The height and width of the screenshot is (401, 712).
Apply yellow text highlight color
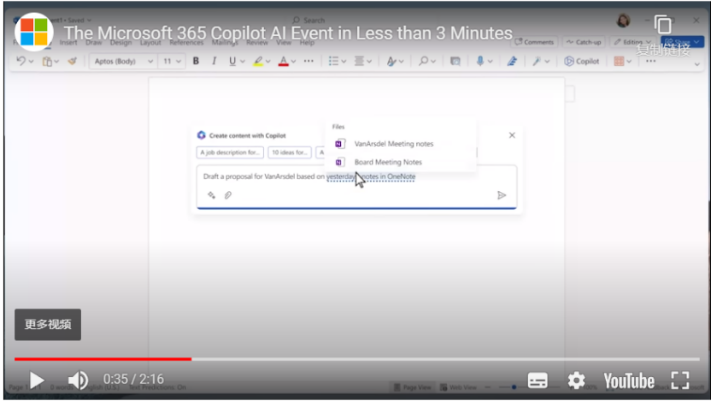tap(258, 61)
